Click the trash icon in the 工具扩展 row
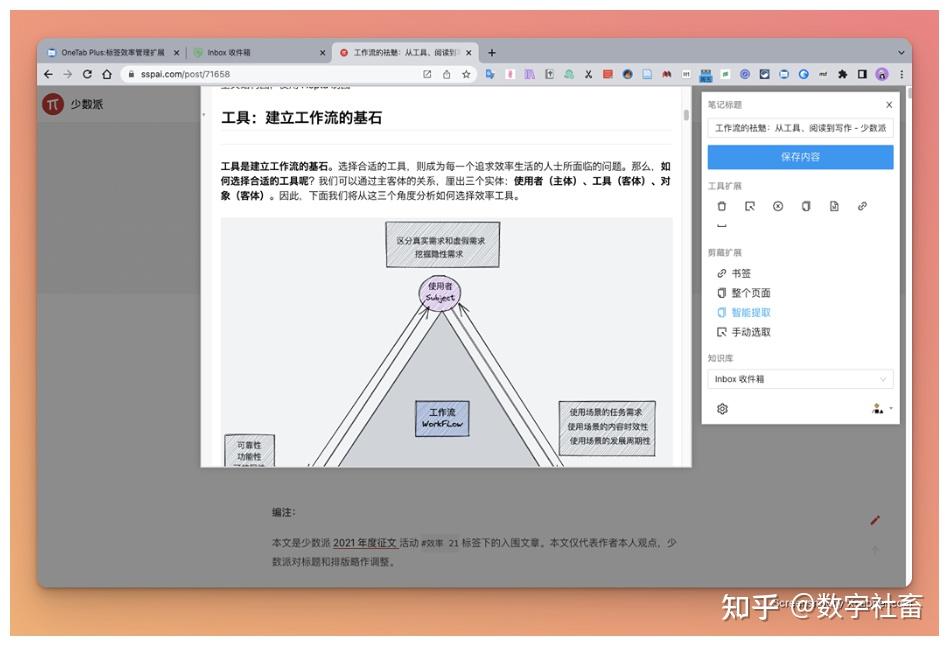The image size is (949, 646). click(x=722, y=205)
